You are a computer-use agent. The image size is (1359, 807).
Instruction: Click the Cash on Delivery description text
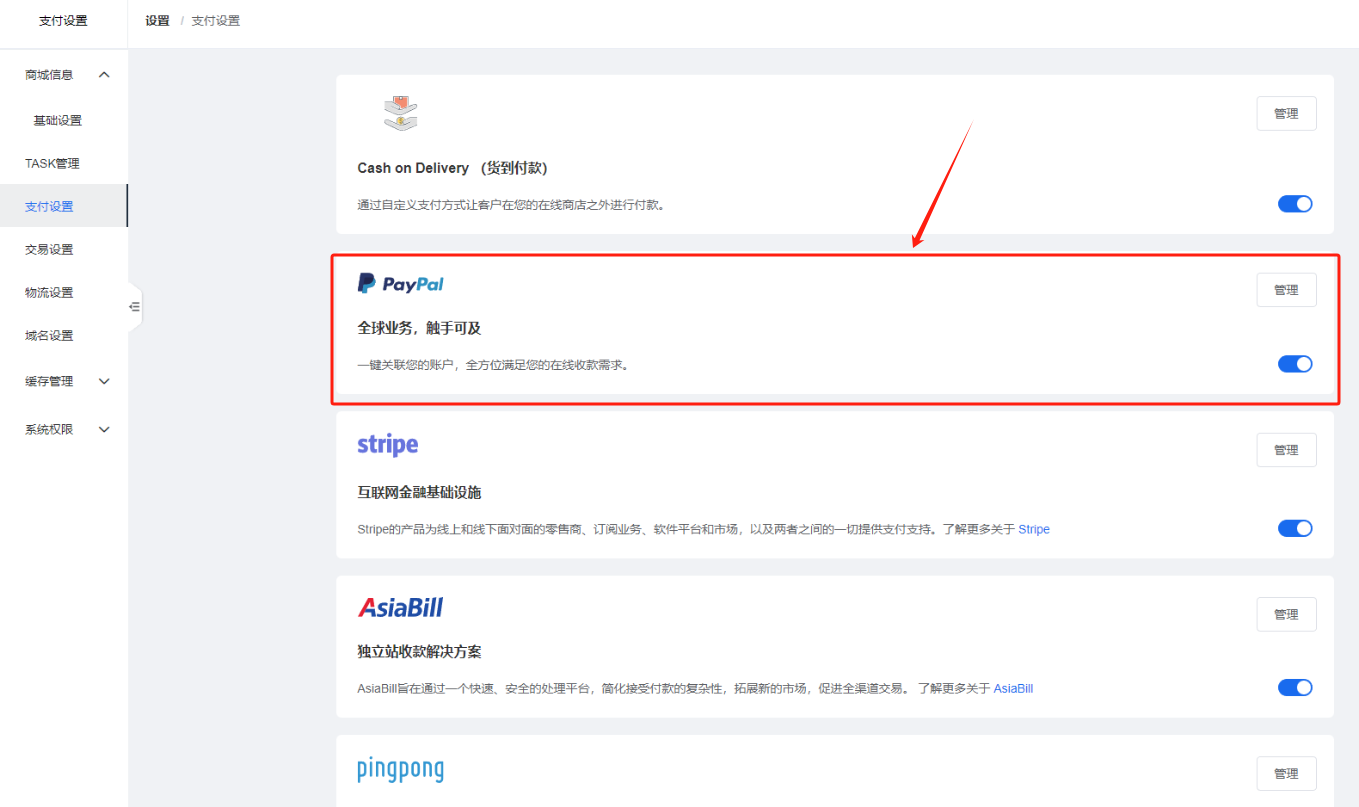pos(511,205)
